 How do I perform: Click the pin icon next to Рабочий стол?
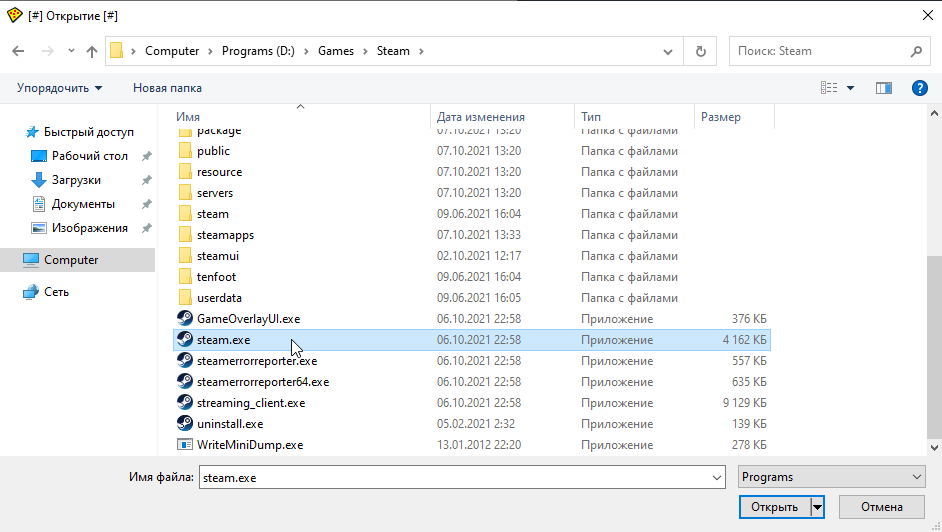tap(146, 156)
